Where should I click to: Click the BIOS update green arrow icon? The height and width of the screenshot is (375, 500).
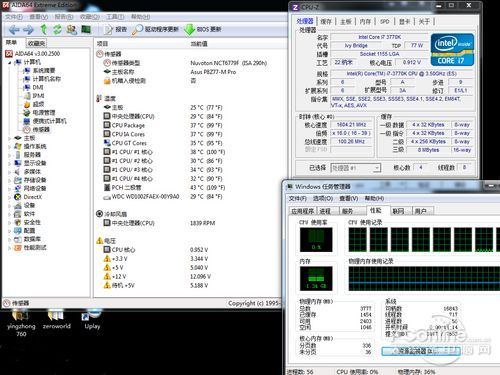pos(189,30)
